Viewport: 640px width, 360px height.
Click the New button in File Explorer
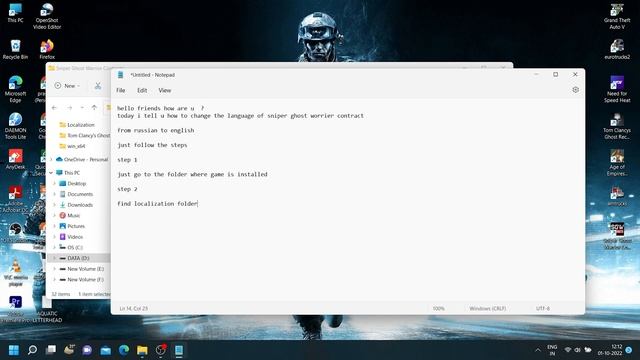tap(67, 86)
